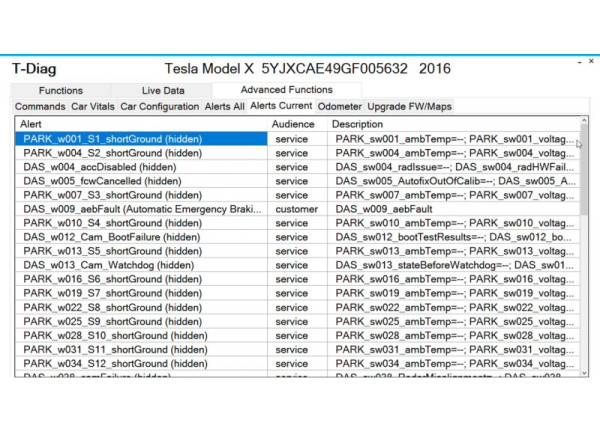Switch to the Functions tab
Image resolution: width=600 pixels, height=433 pixels.
click(x=60, y=90)
